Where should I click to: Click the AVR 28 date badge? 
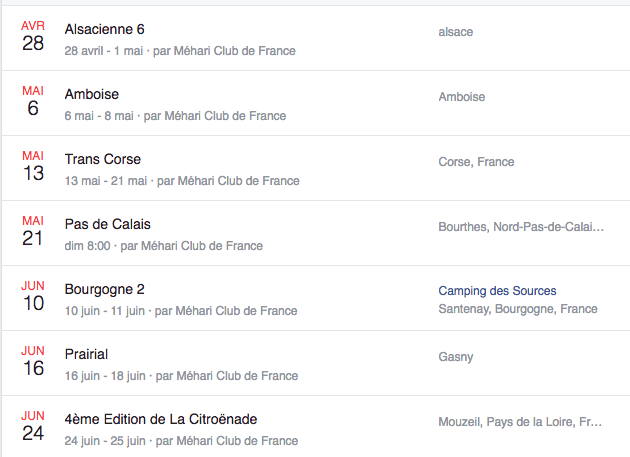point(33,37)
